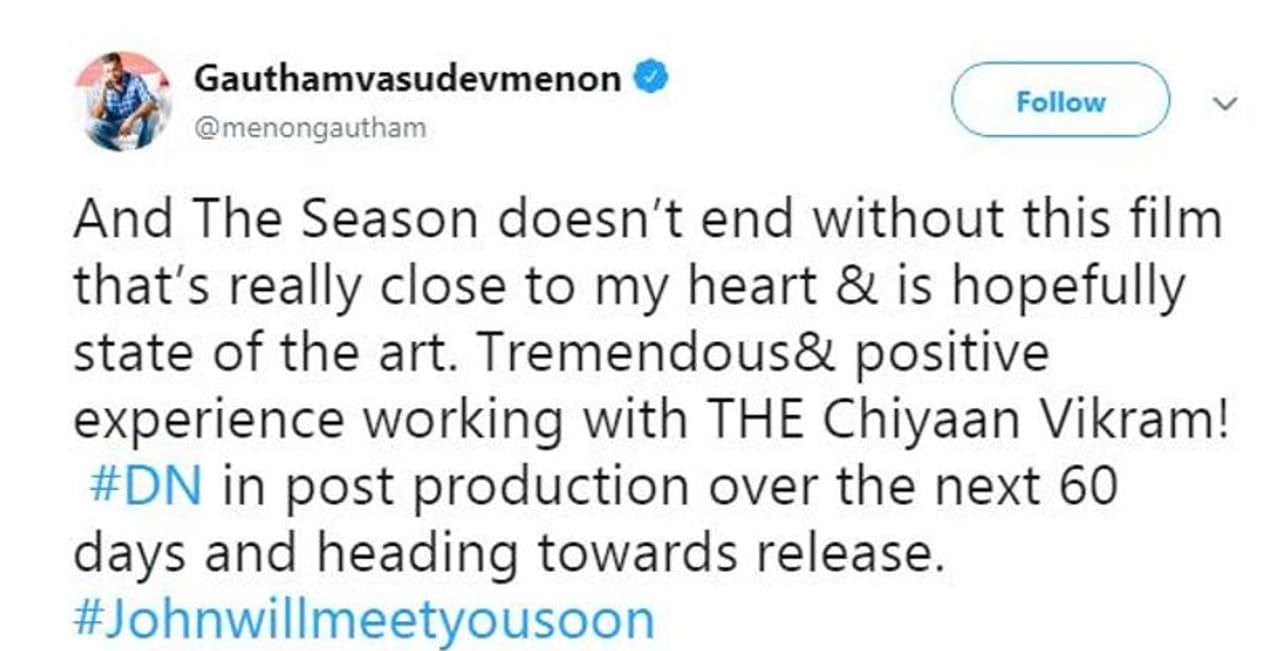This screenshot has width=1280, height=651.
Task: Click the blue verified badge
Action: point(652,78)
